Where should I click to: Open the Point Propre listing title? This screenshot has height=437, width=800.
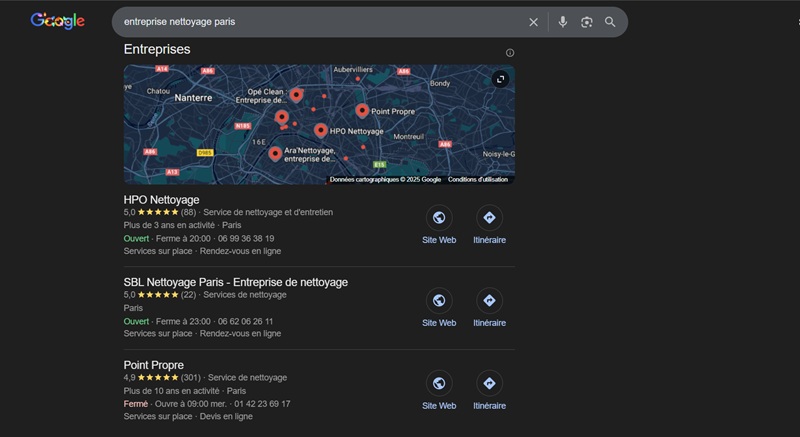(154, 365)
